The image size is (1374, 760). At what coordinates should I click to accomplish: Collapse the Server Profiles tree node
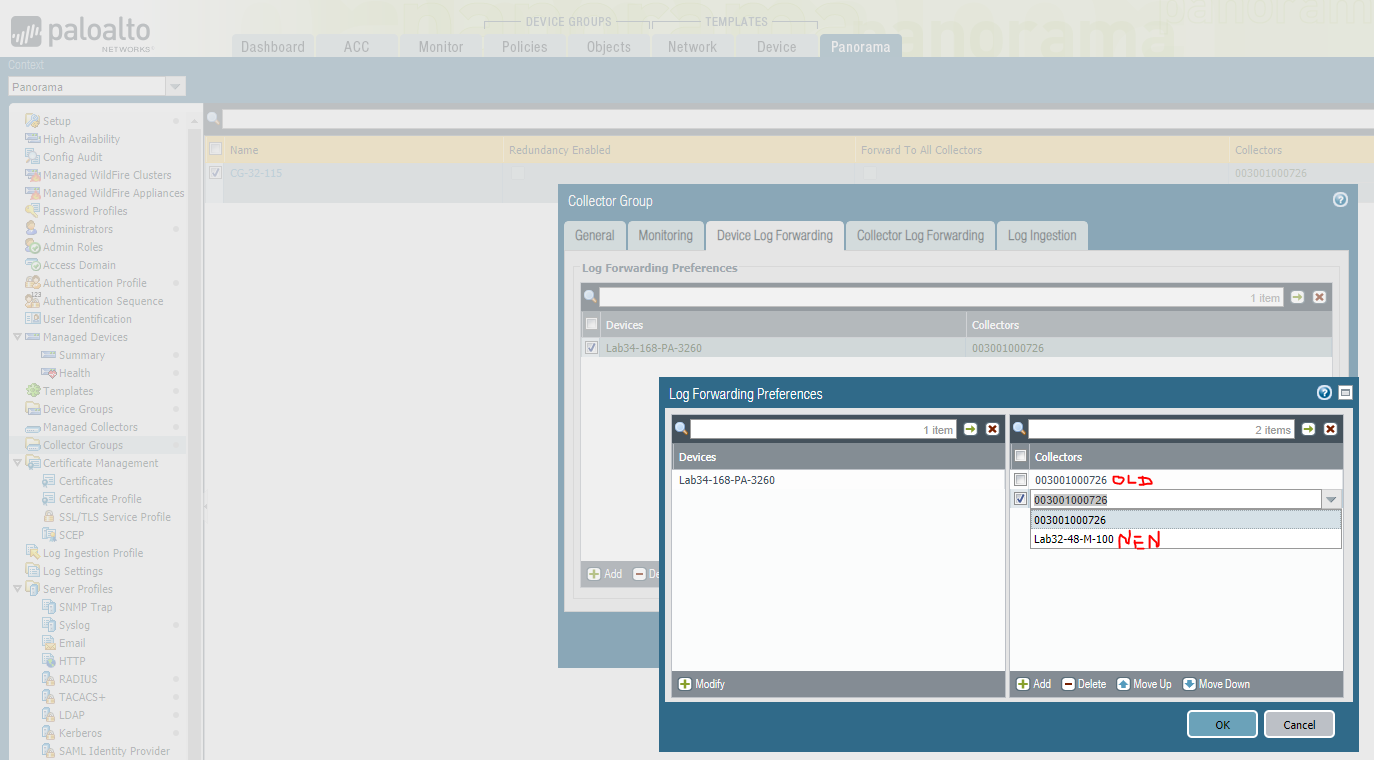[17, 589]
